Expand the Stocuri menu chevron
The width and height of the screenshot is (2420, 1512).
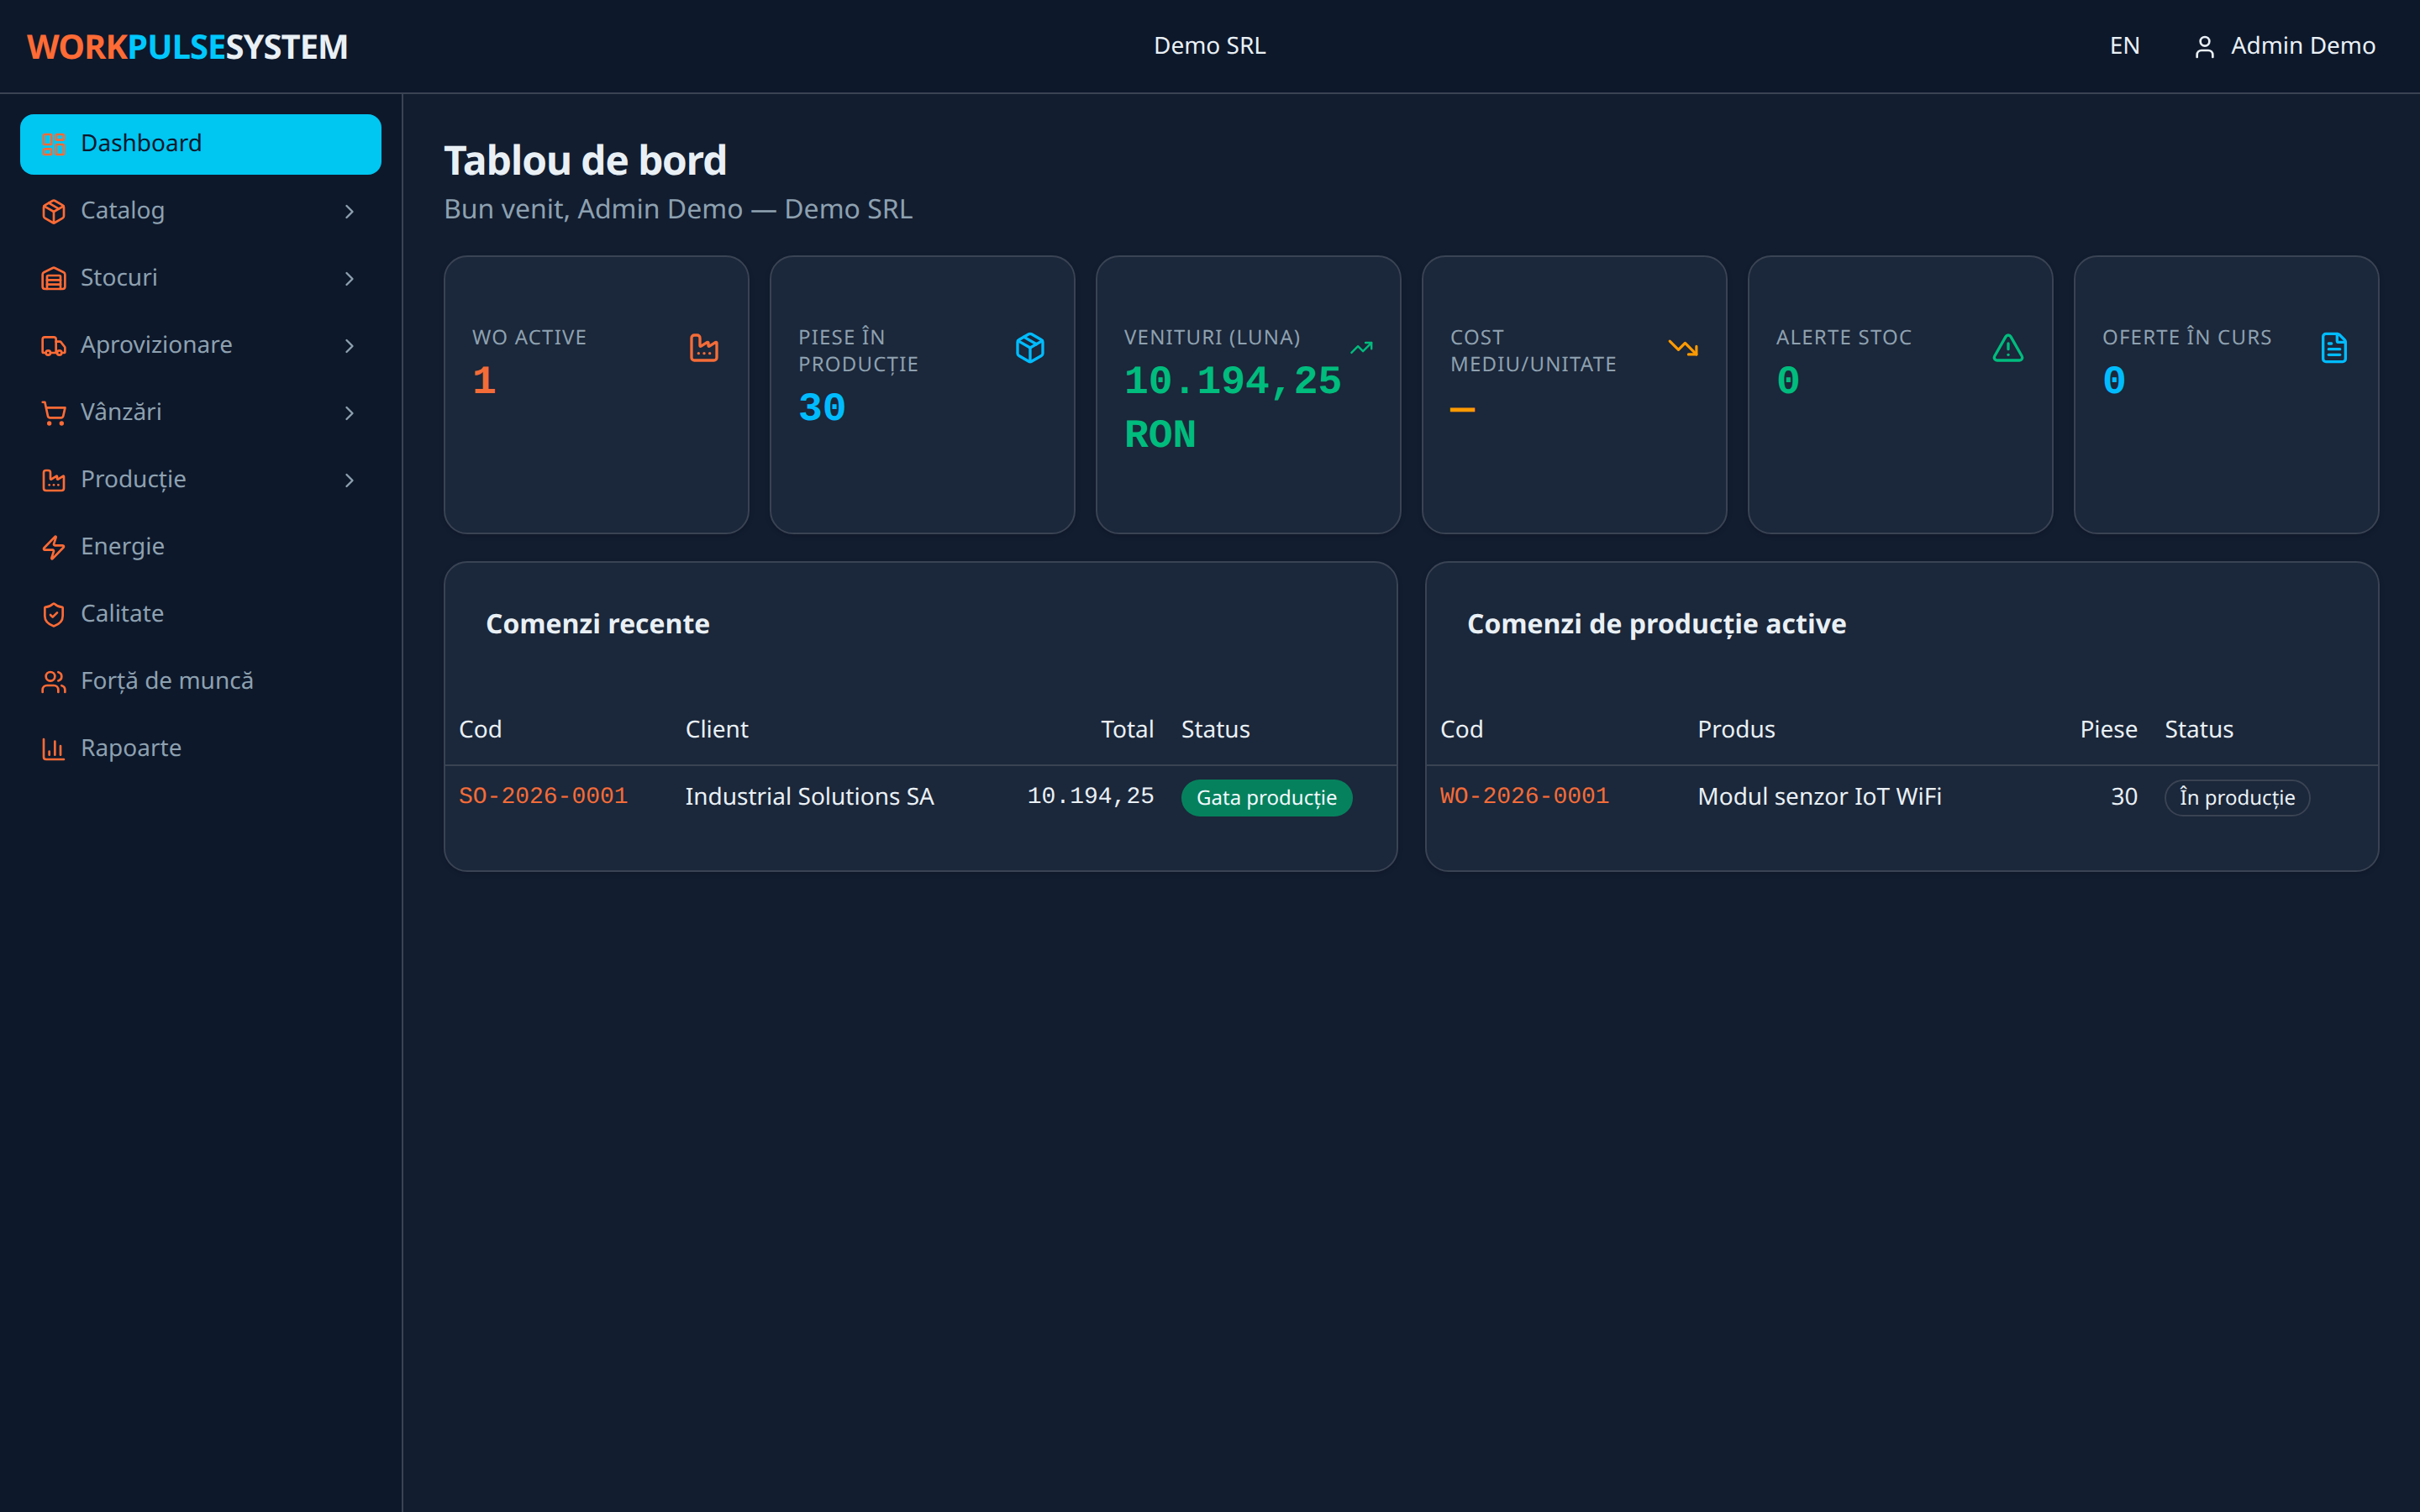point(349,278)
